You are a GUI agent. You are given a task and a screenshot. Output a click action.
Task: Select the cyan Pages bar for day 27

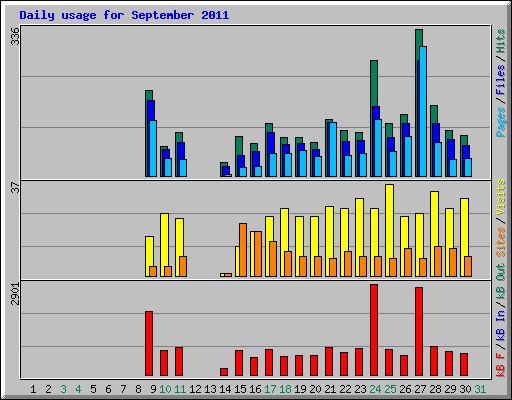423,111
